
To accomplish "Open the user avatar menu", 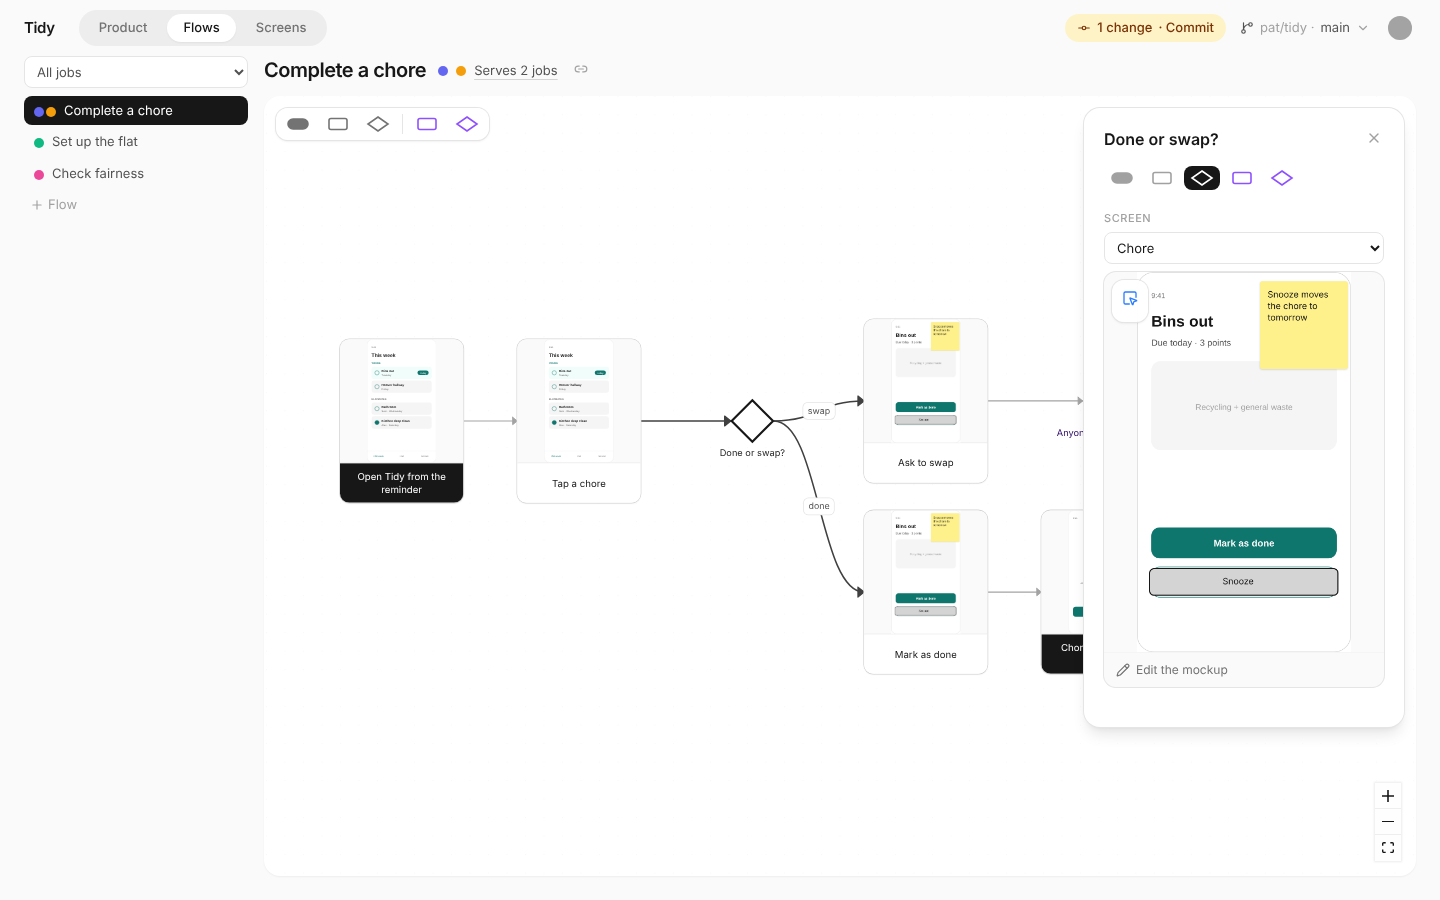I will tap(1400, 28).
